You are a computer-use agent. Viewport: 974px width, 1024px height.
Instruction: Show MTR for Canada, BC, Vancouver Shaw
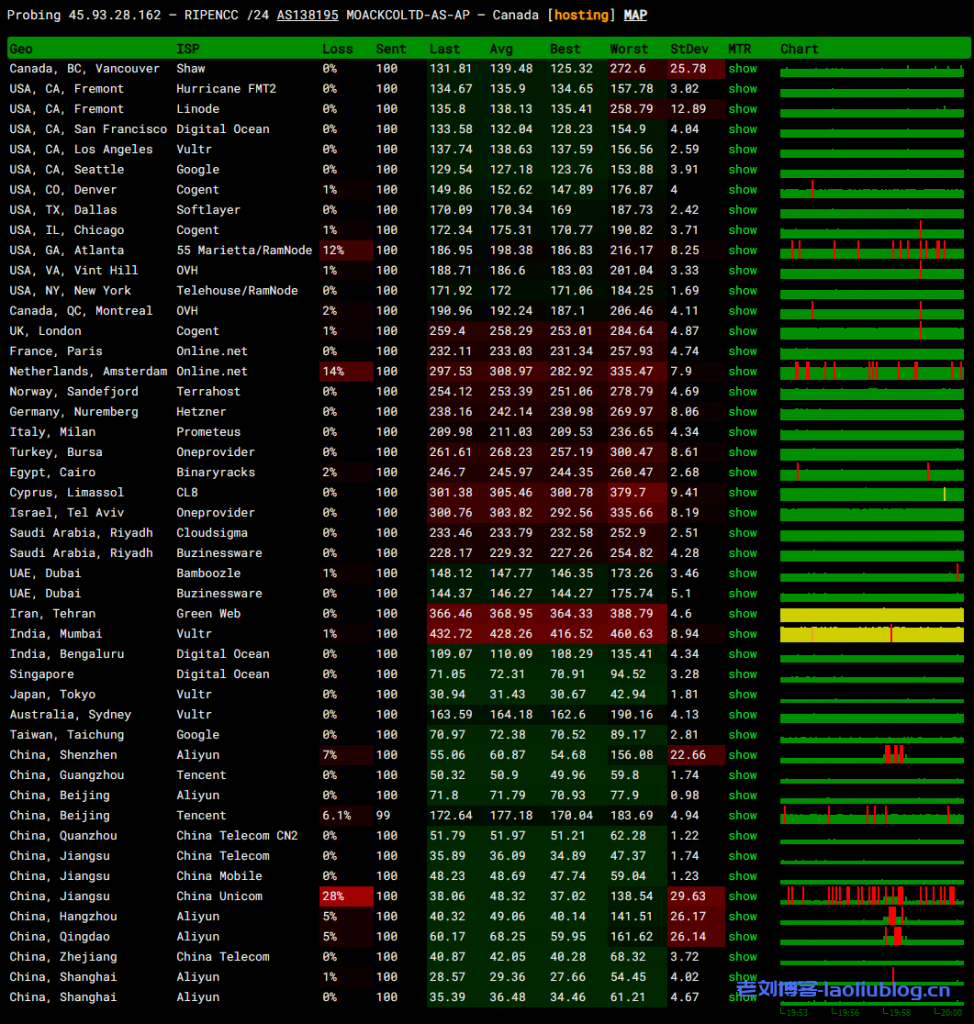coord(742,69)
